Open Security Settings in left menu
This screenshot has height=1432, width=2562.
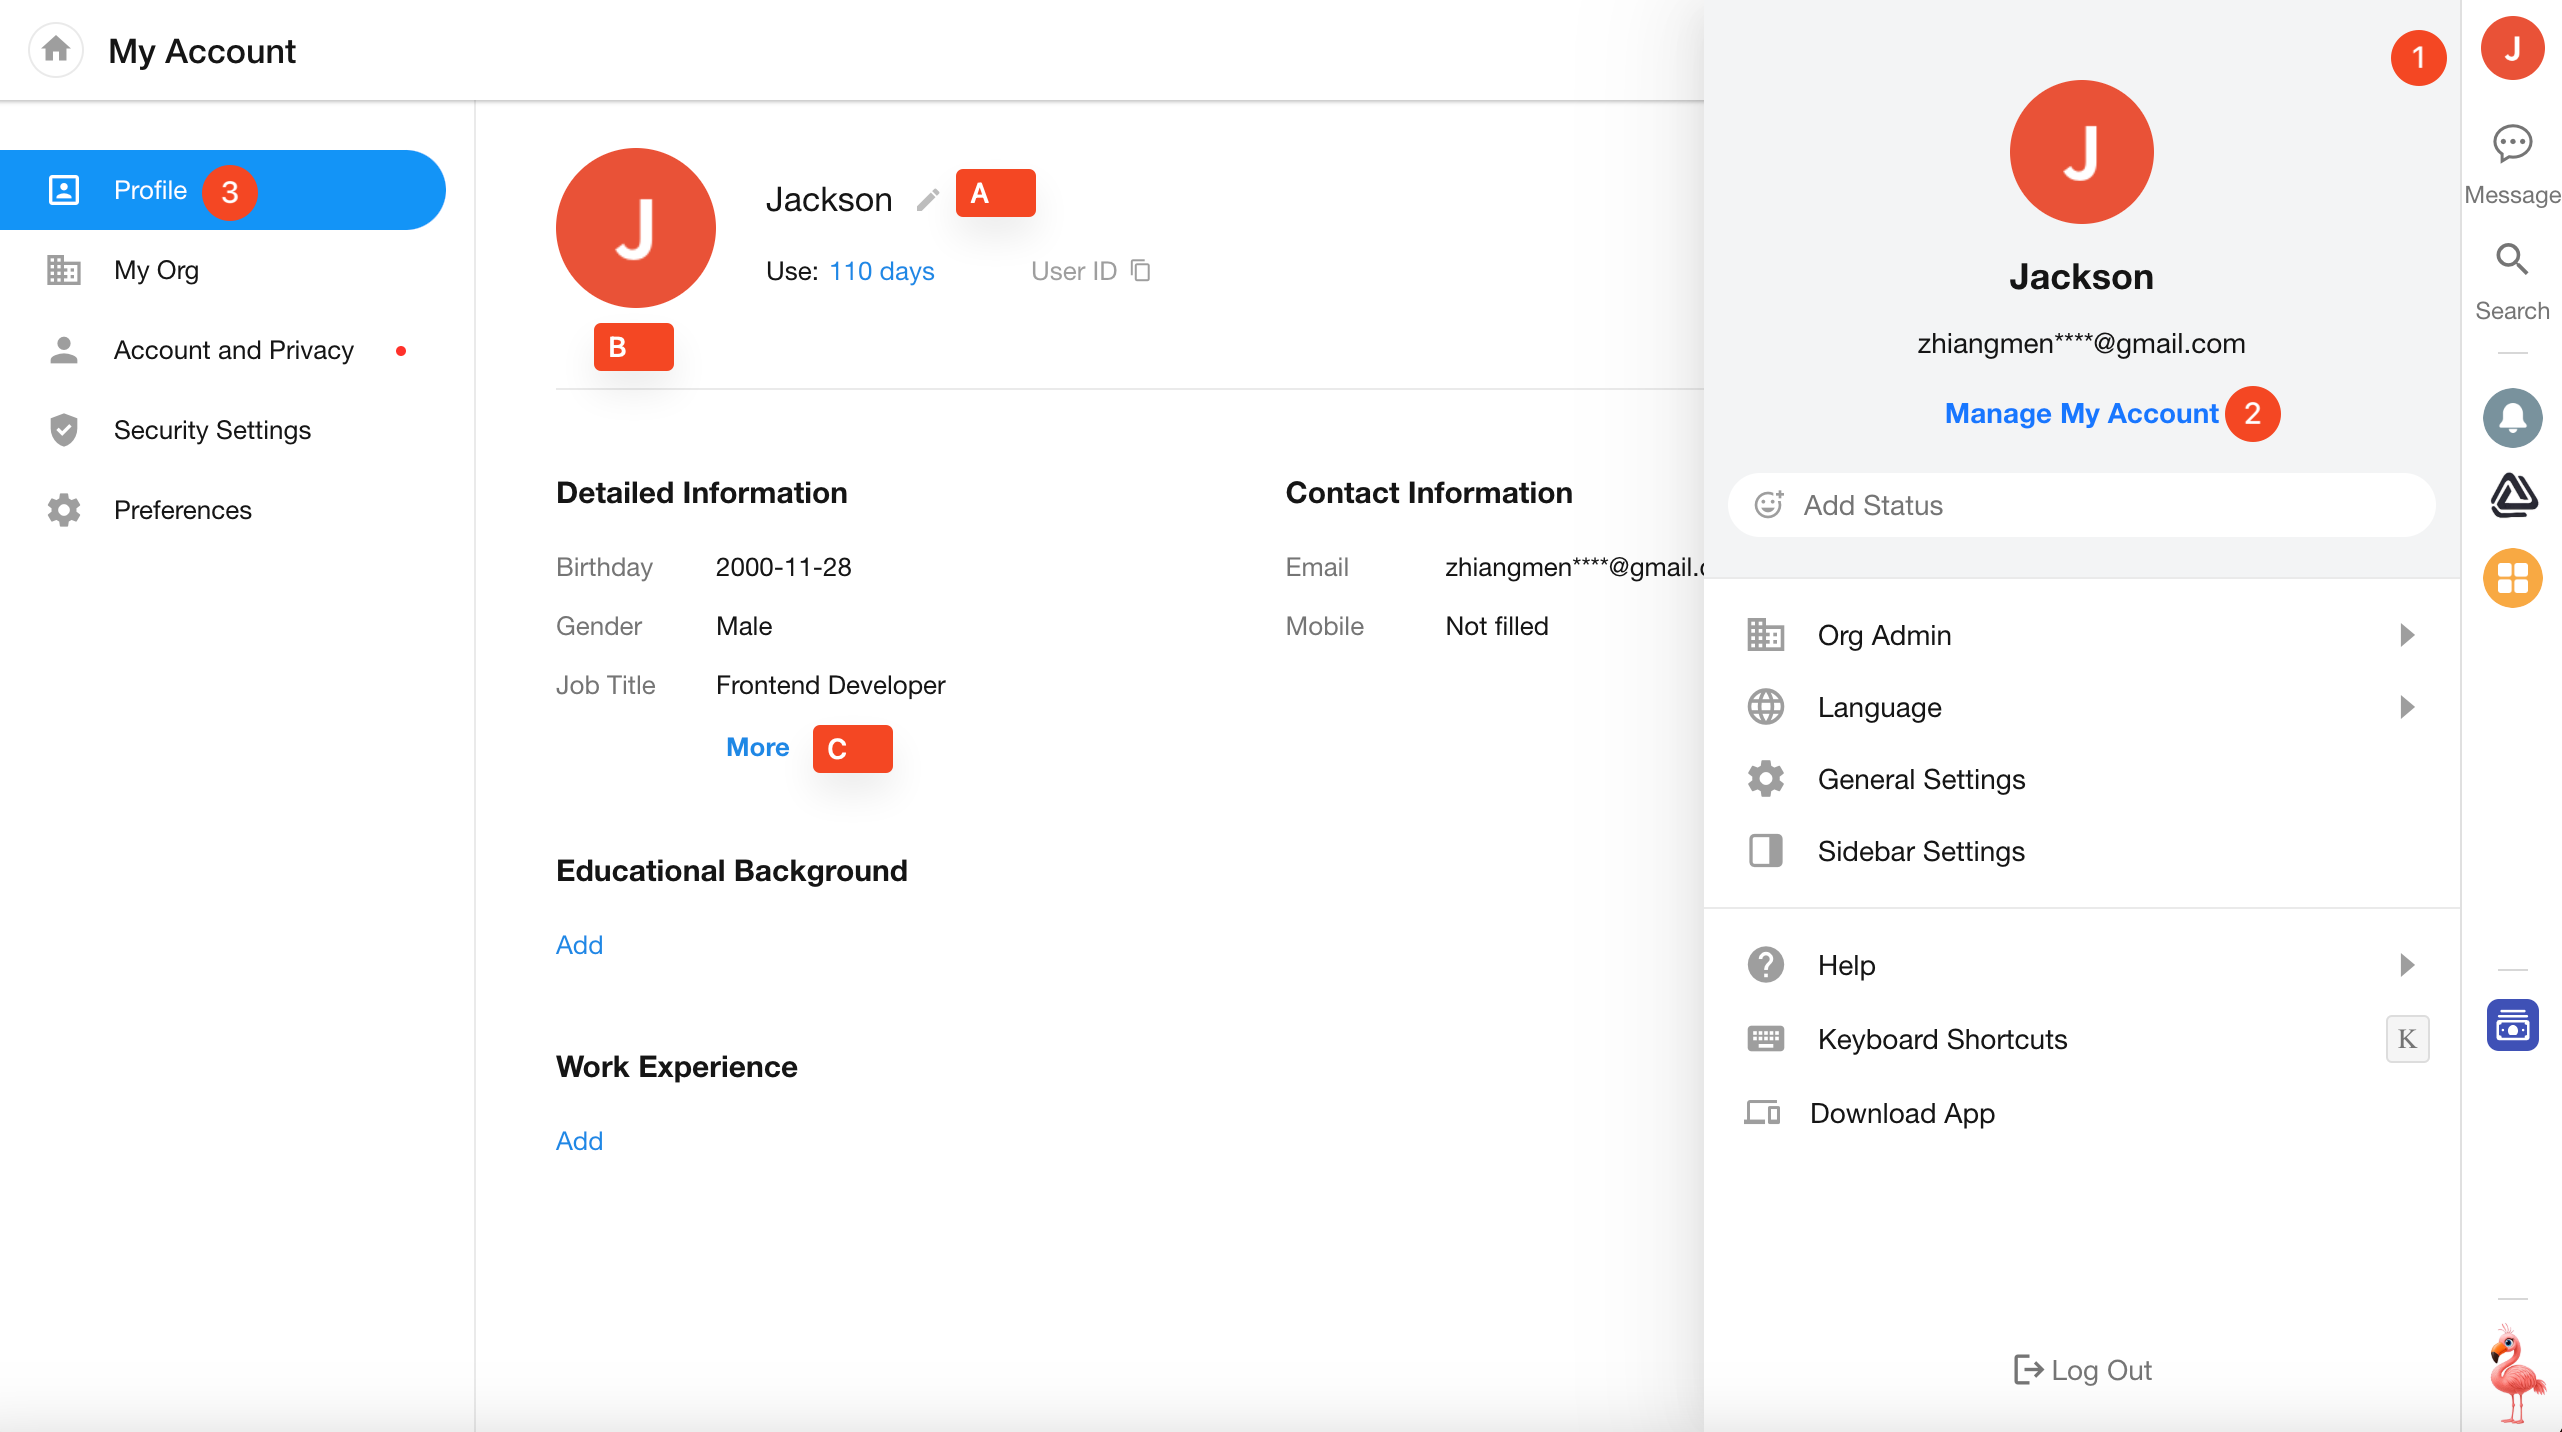(x=212, y=430)
